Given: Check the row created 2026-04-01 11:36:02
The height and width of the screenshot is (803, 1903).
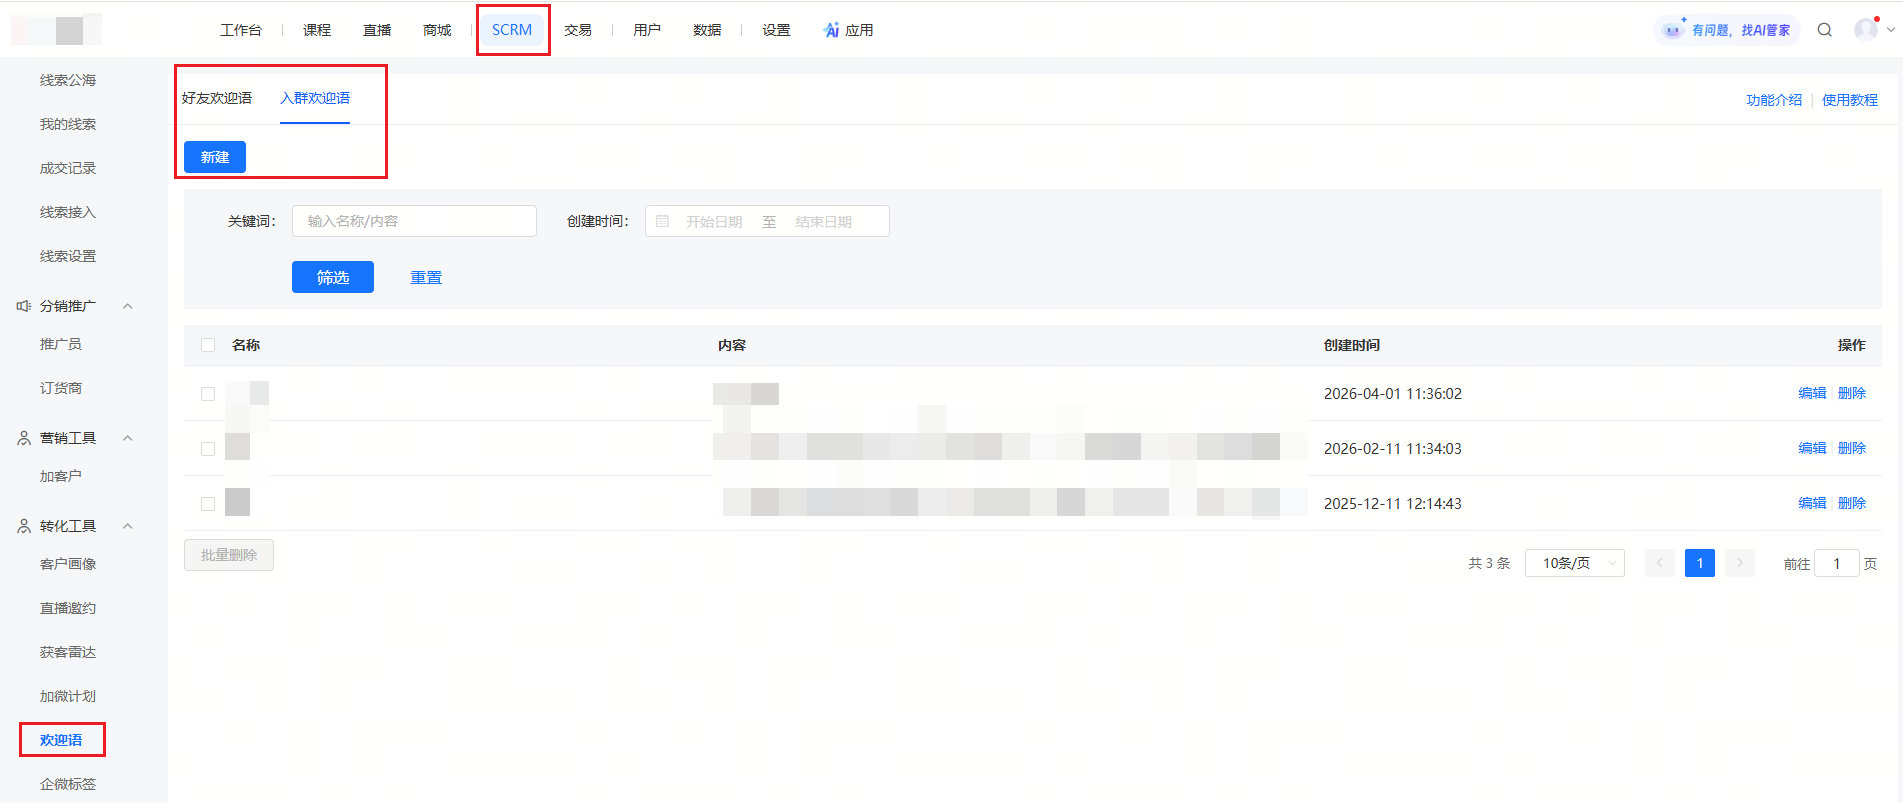Looking at the screenshot, I should [x=208, y=394].
